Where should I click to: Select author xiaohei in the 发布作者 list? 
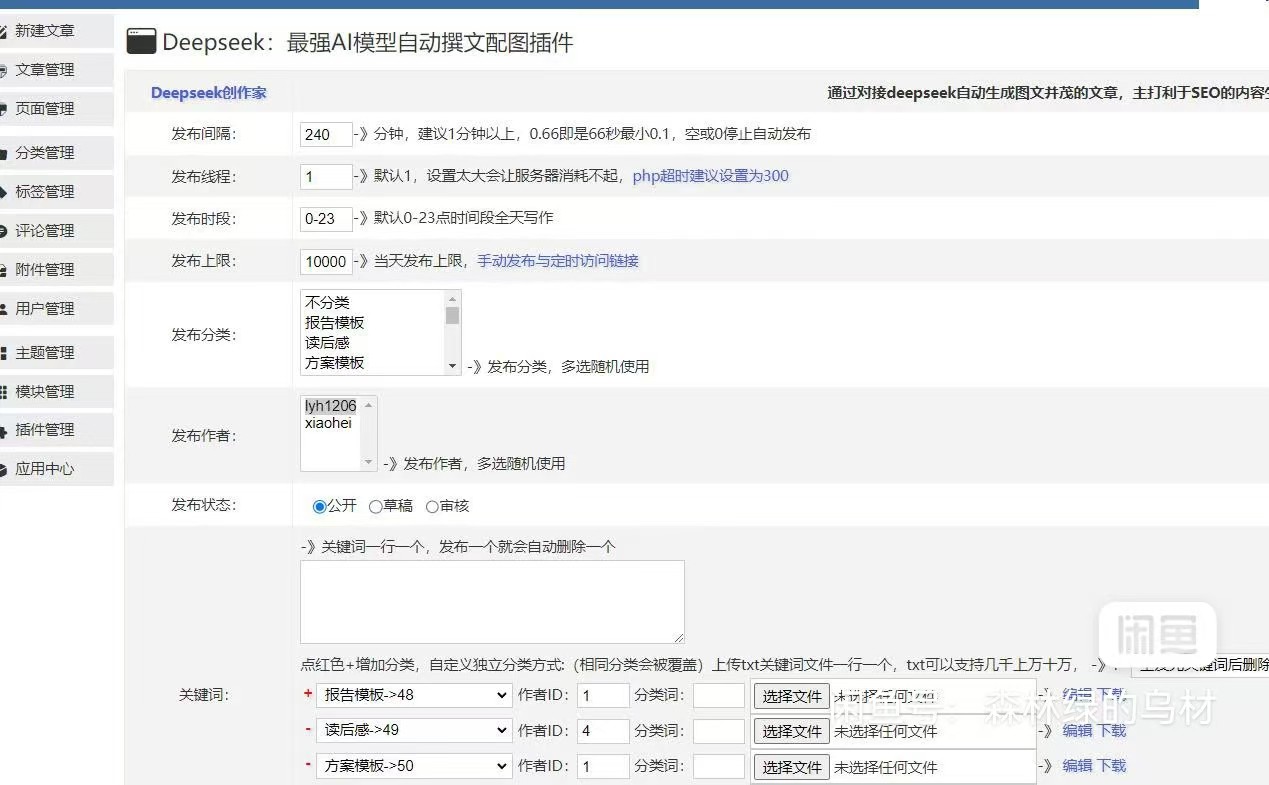(331, 423)
